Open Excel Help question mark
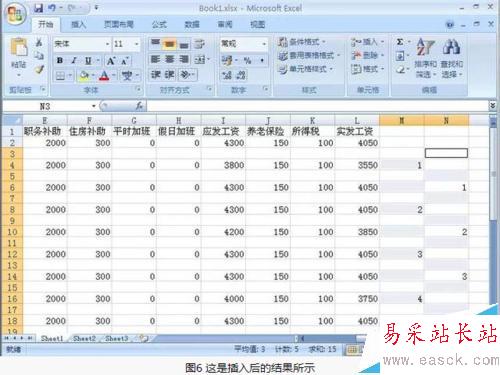This screenshot has width=500, height=375. 450,24
